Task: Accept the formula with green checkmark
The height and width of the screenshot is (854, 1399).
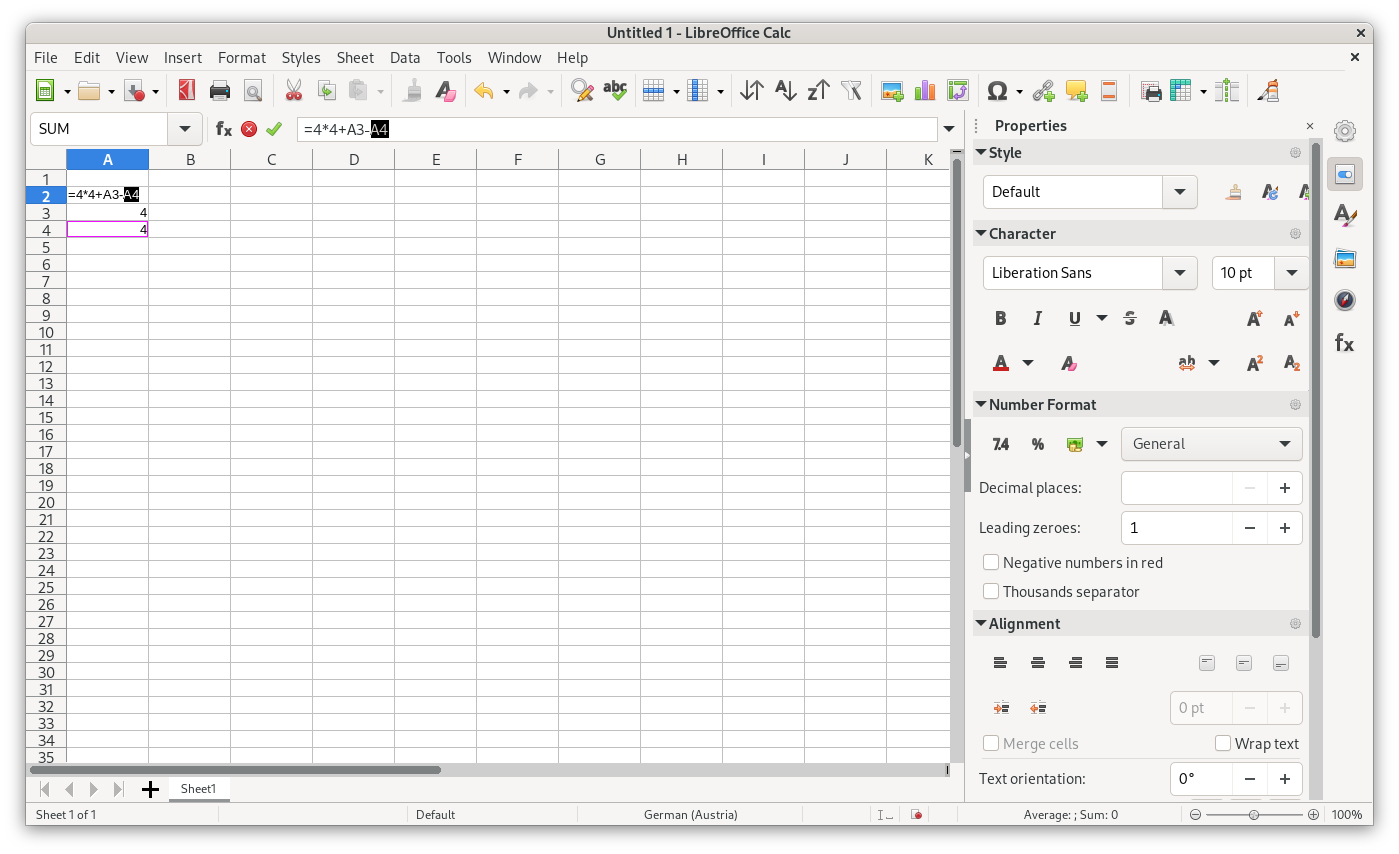Action: point(273,129)
